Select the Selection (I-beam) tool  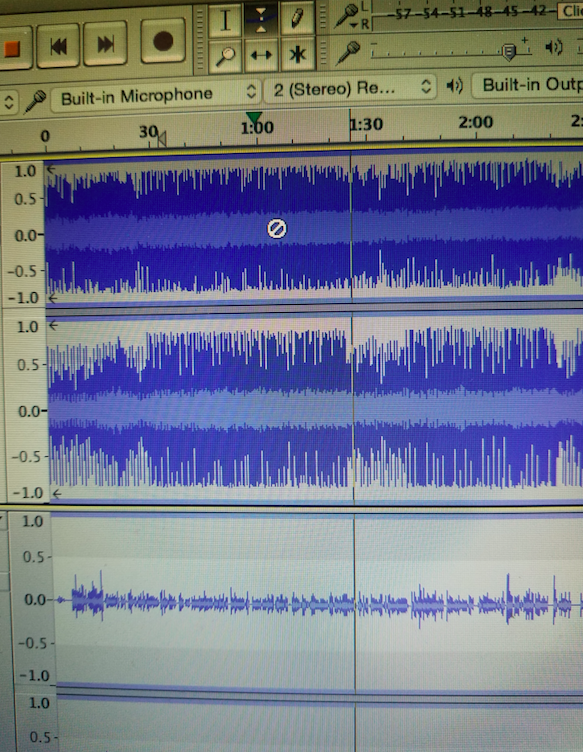(x=225, y=21)
